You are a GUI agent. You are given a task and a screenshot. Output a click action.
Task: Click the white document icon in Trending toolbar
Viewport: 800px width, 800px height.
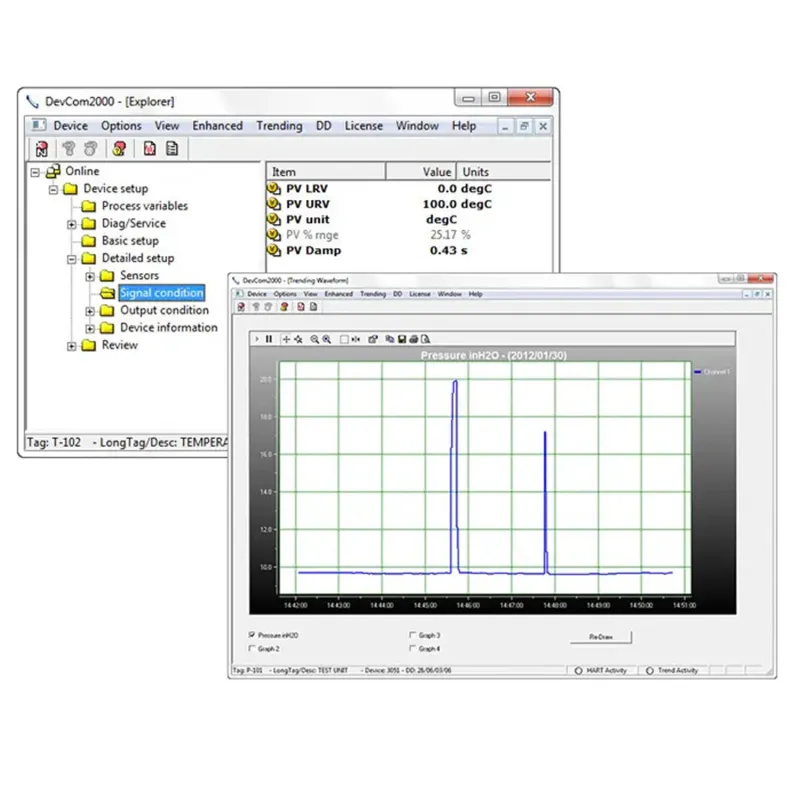click(313, 307)
